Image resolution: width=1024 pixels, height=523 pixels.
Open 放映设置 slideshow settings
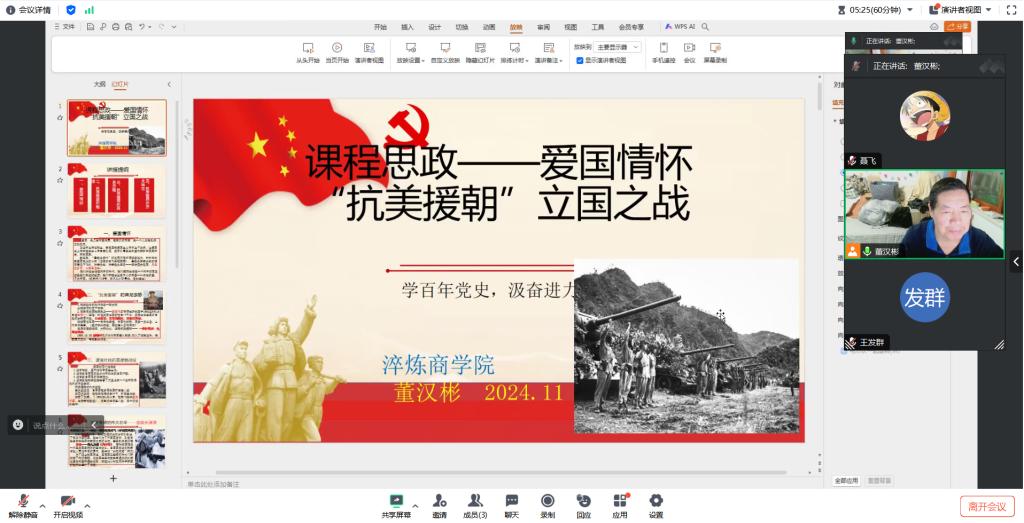[410, 52]
